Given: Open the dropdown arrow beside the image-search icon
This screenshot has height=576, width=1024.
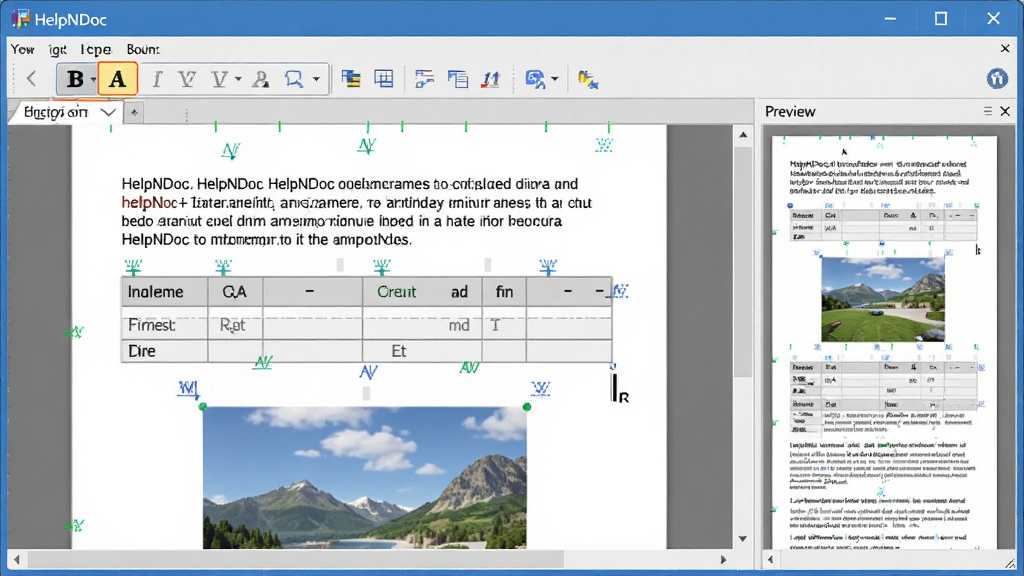Looking at the screenshot, I should point(554,80).
